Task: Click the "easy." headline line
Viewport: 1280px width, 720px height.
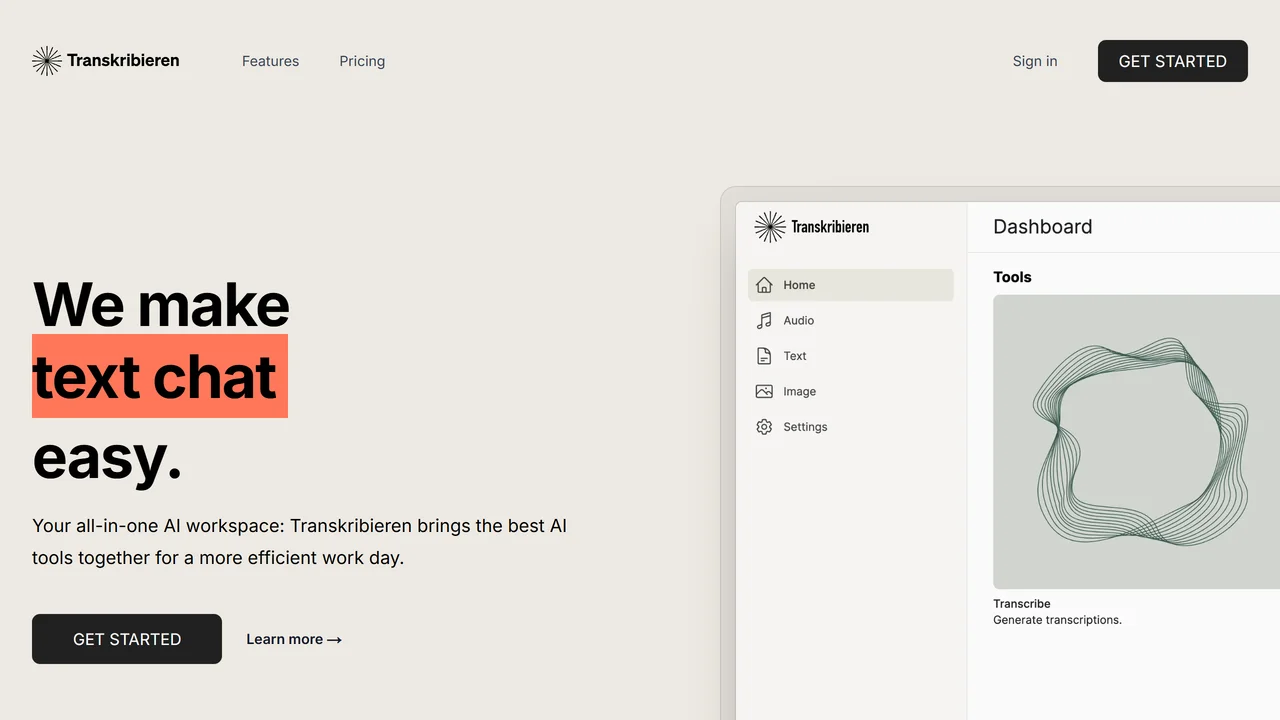Action: [x=107, y=458]
